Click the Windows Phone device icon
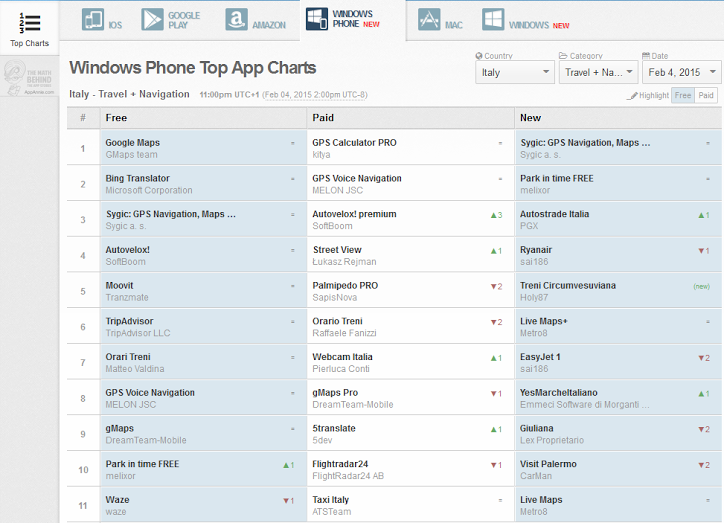Viewport: 724px width, 523px height. 317,19
